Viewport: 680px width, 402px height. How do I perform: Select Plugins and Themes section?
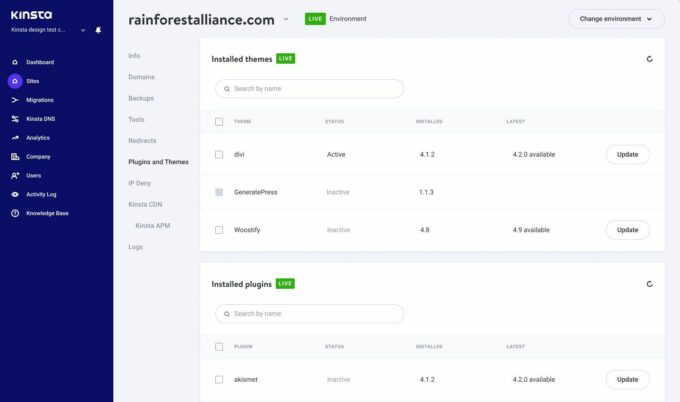coord(158,162)
